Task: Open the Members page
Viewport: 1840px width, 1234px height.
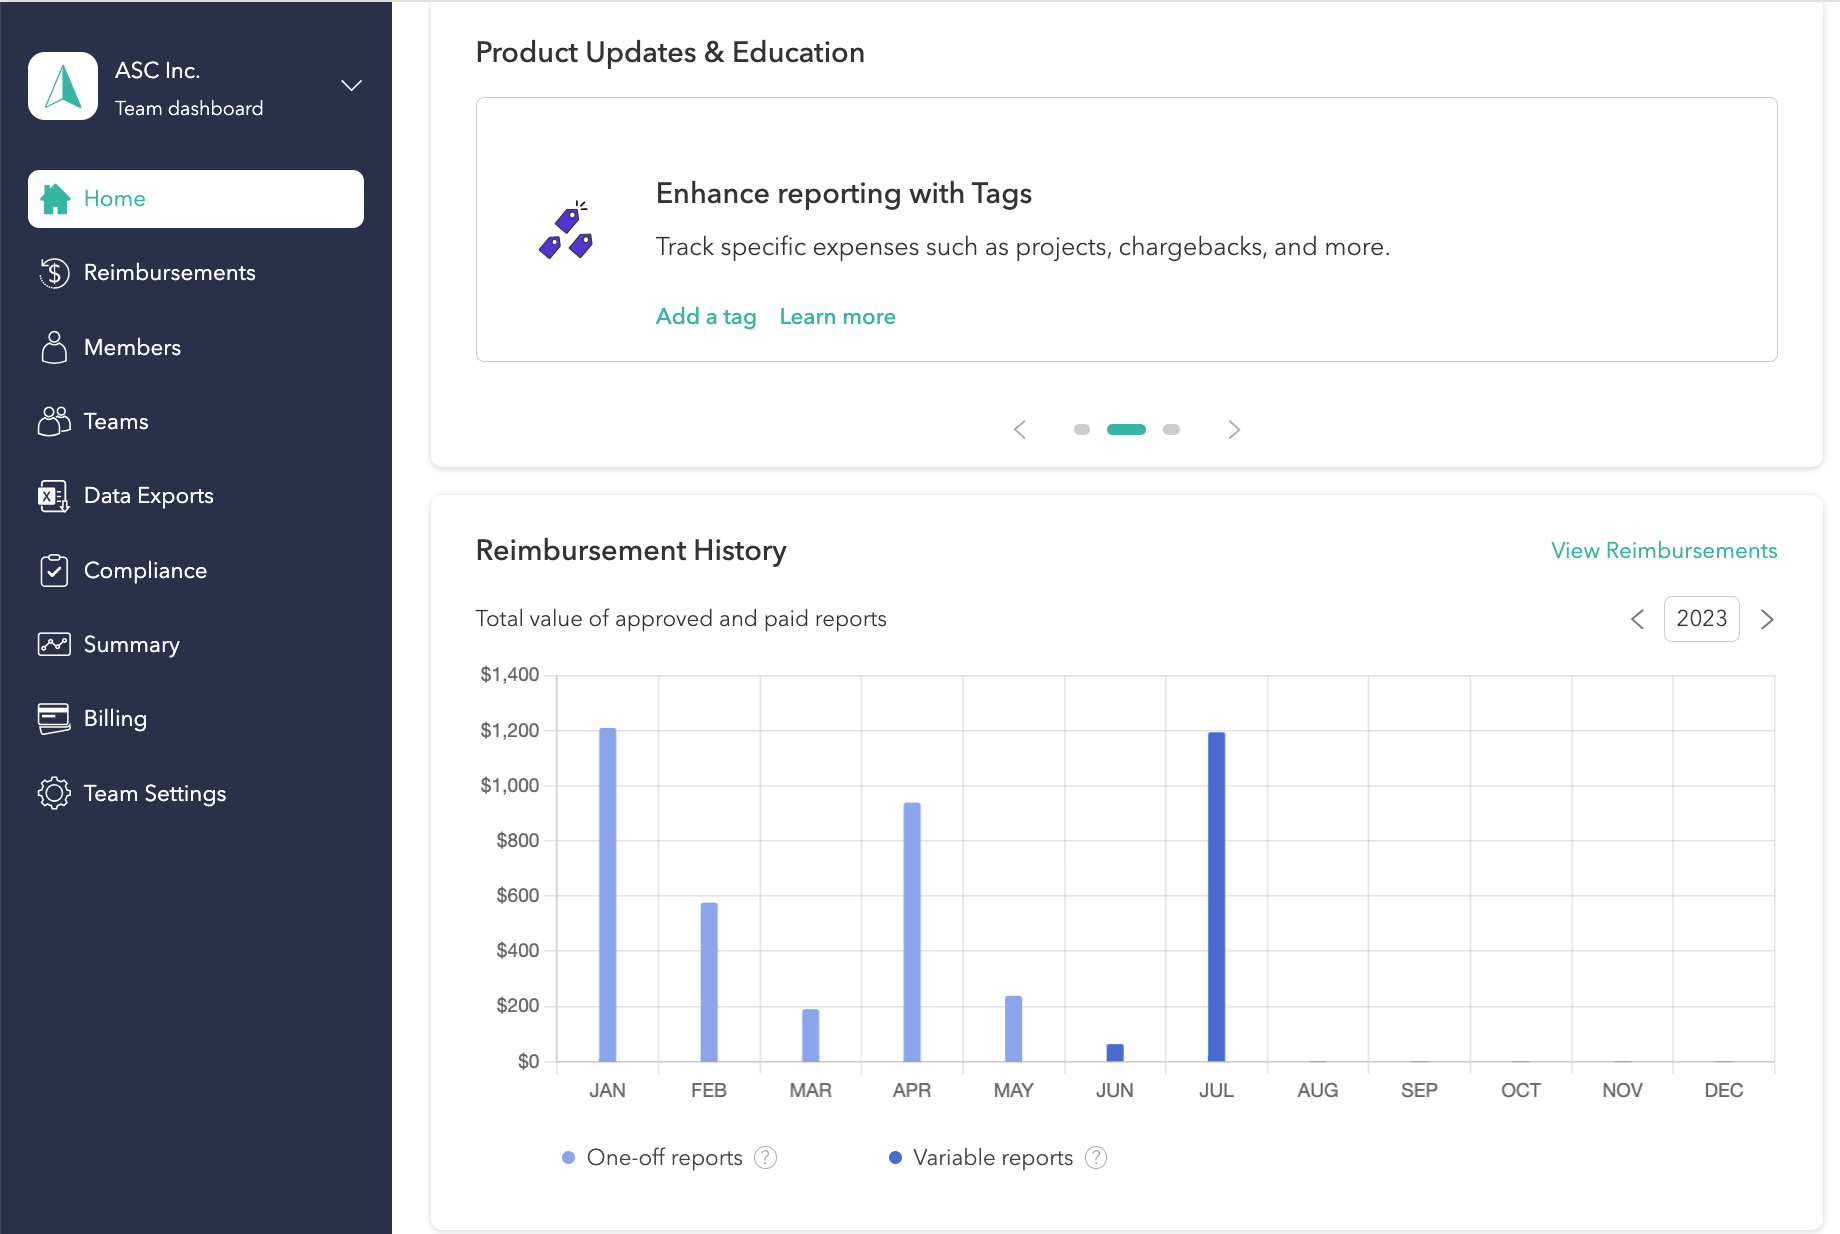Action: [x=132, y=347]
